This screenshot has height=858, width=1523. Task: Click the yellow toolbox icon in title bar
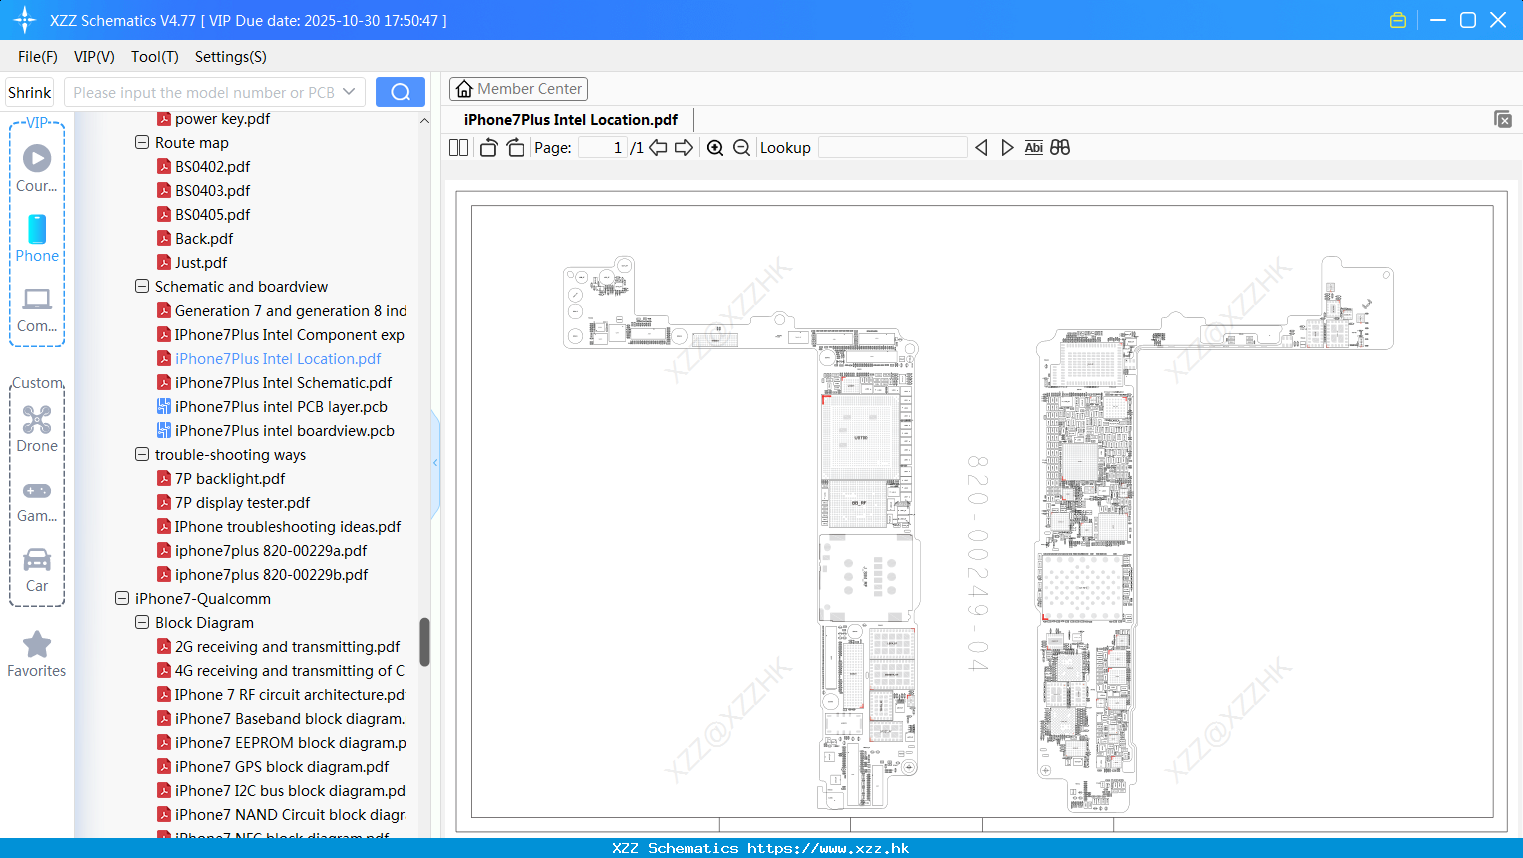click(x=1398, y=20)
